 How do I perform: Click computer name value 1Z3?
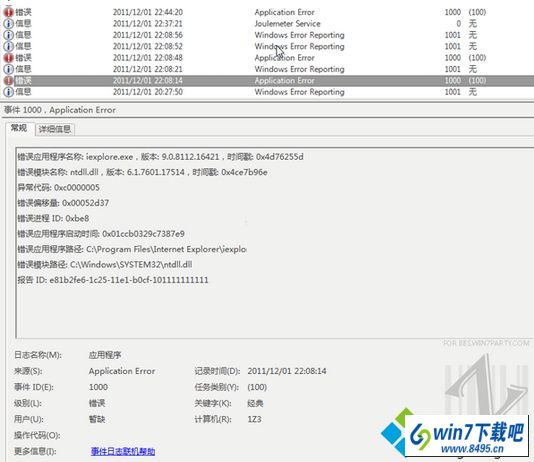click(254, 419)
